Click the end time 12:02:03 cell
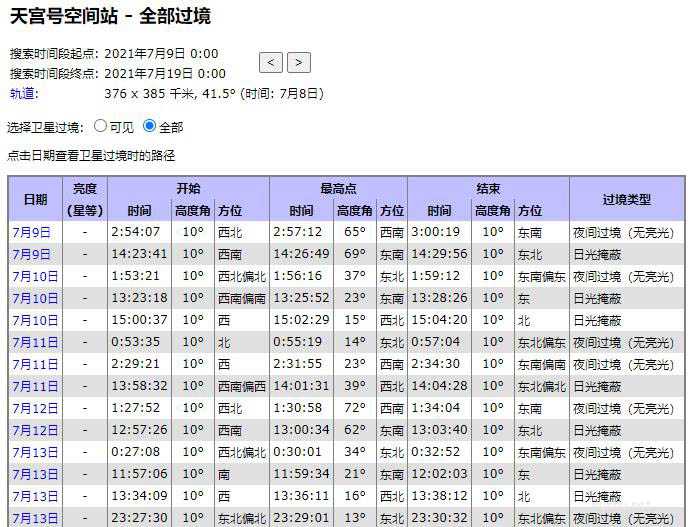691x527 pixels. (x=439, y=474)
